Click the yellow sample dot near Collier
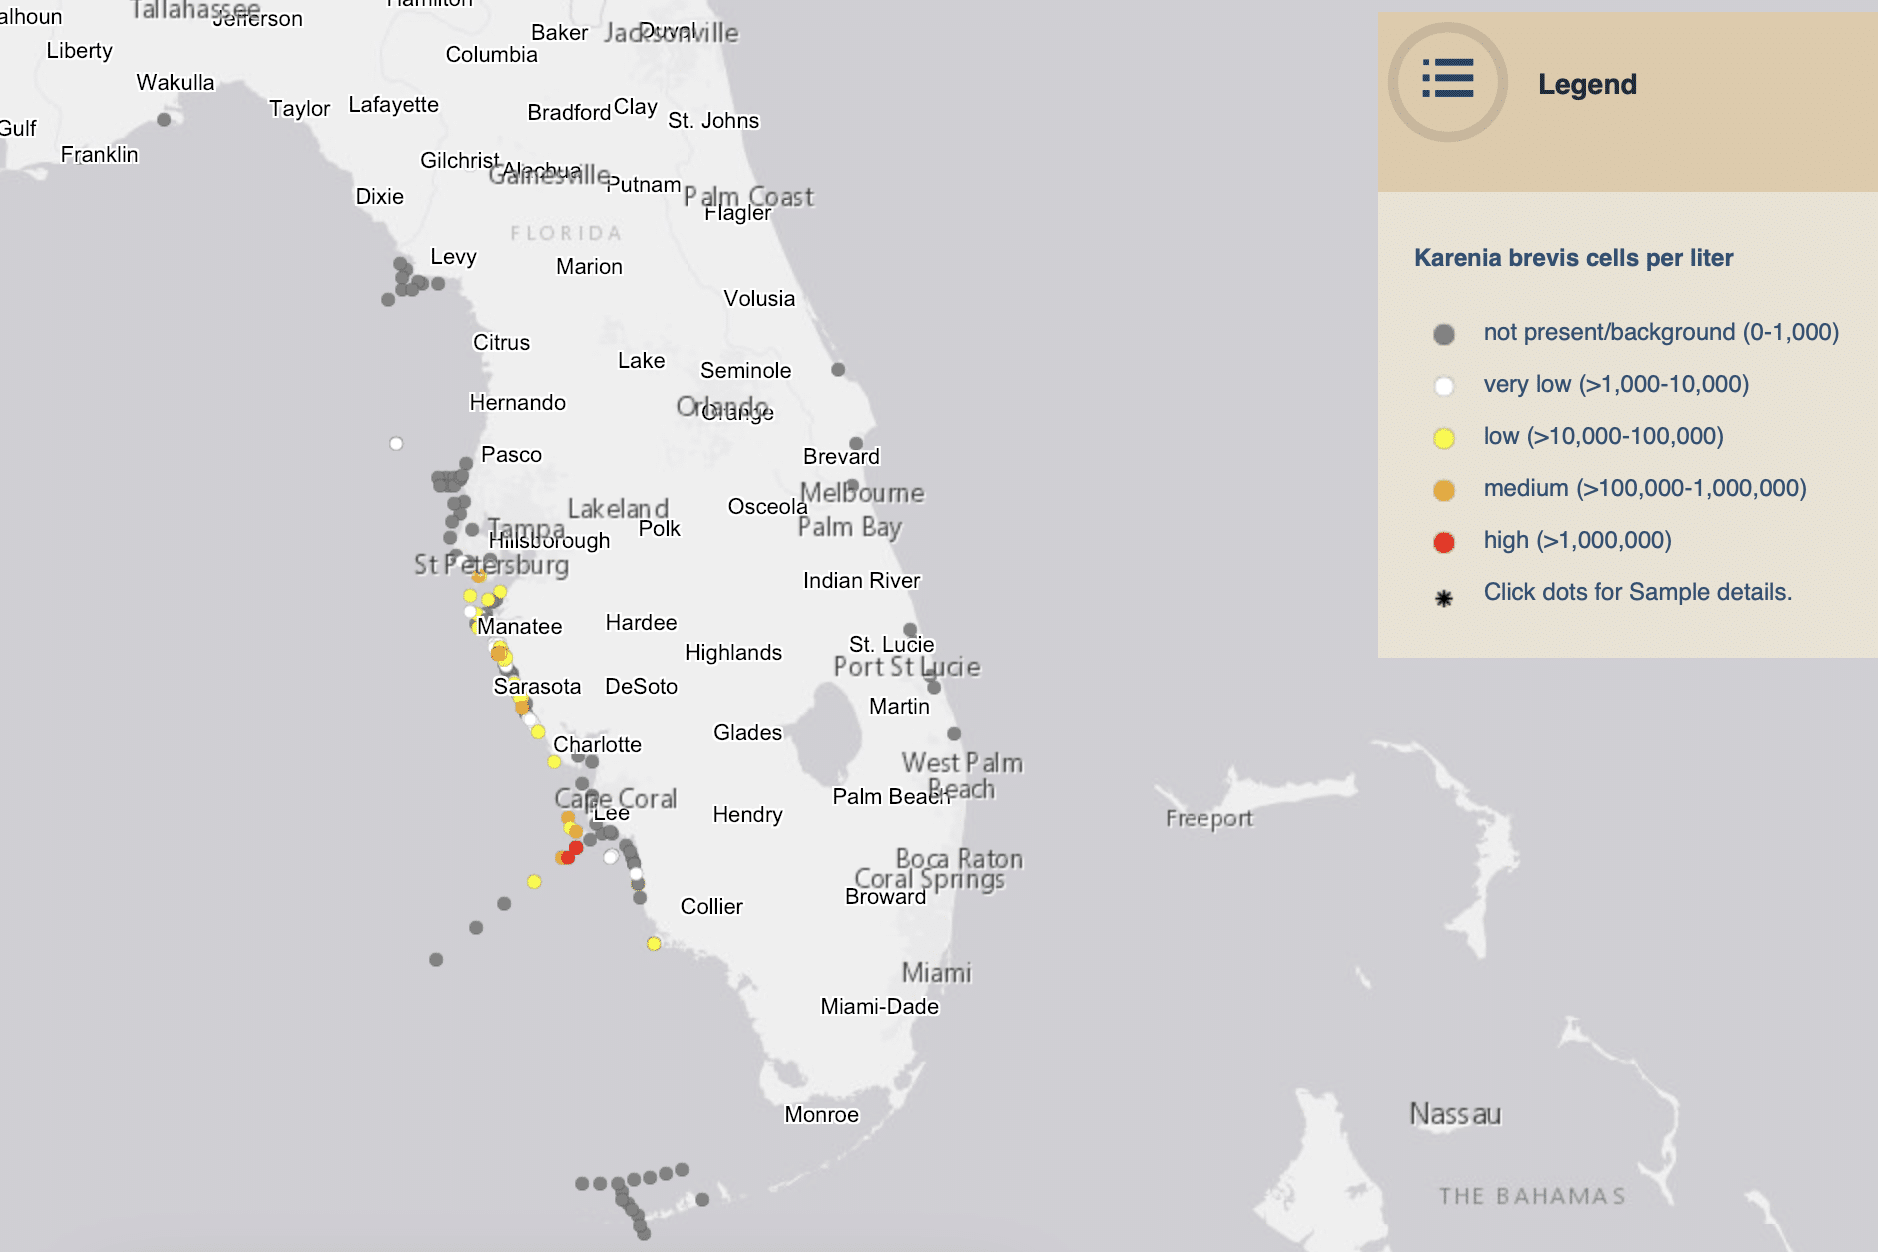Image resolution: width=1878 pixels, height=1252 pixels. coord(654,942)
